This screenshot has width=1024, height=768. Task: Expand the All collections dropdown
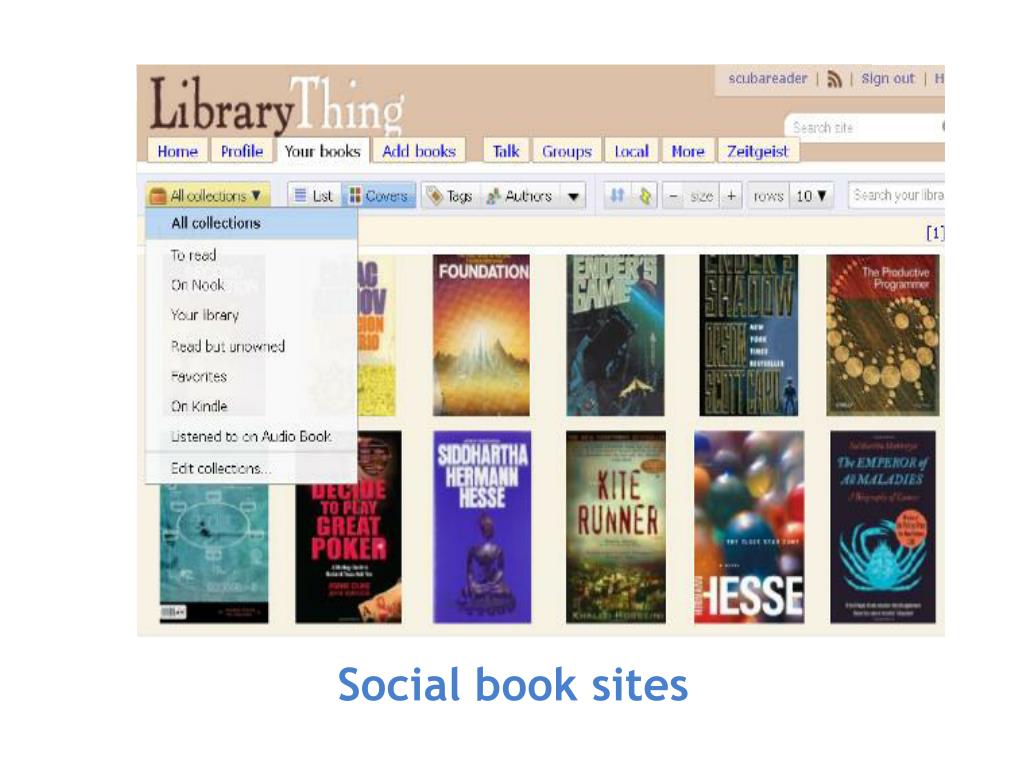(207, 195)
